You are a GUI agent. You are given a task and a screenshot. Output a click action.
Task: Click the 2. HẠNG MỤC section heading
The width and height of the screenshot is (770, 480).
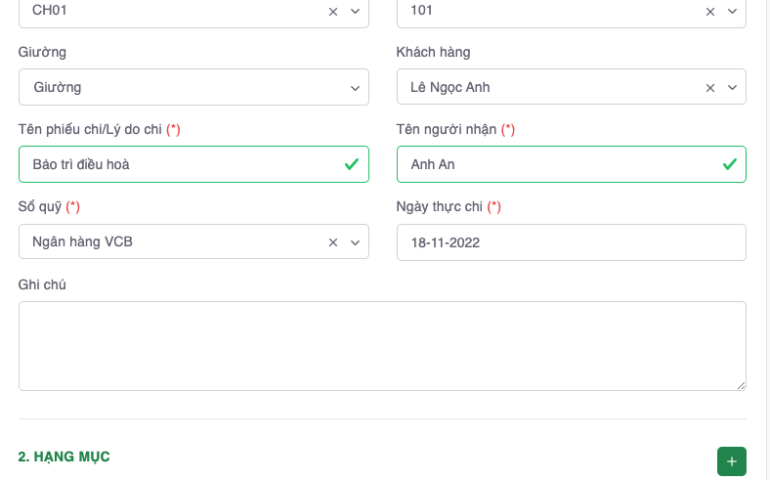(x=64, y=457)
